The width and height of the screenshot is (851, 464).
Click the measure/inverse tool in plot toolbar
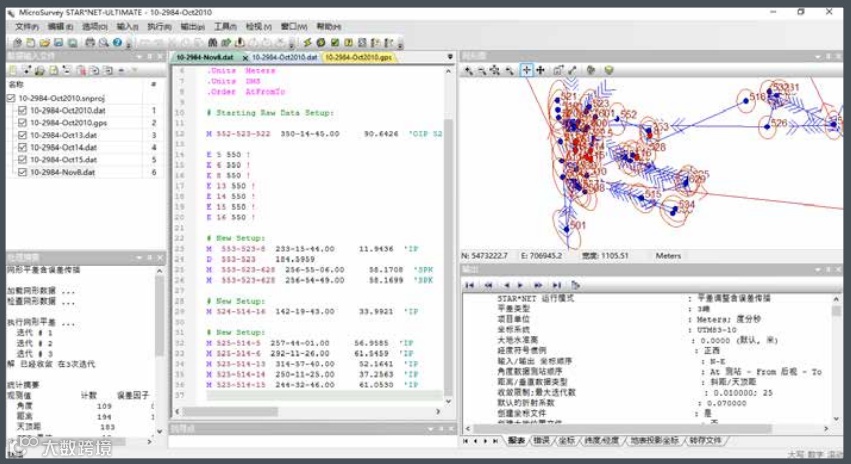click(x=572, y=70)
